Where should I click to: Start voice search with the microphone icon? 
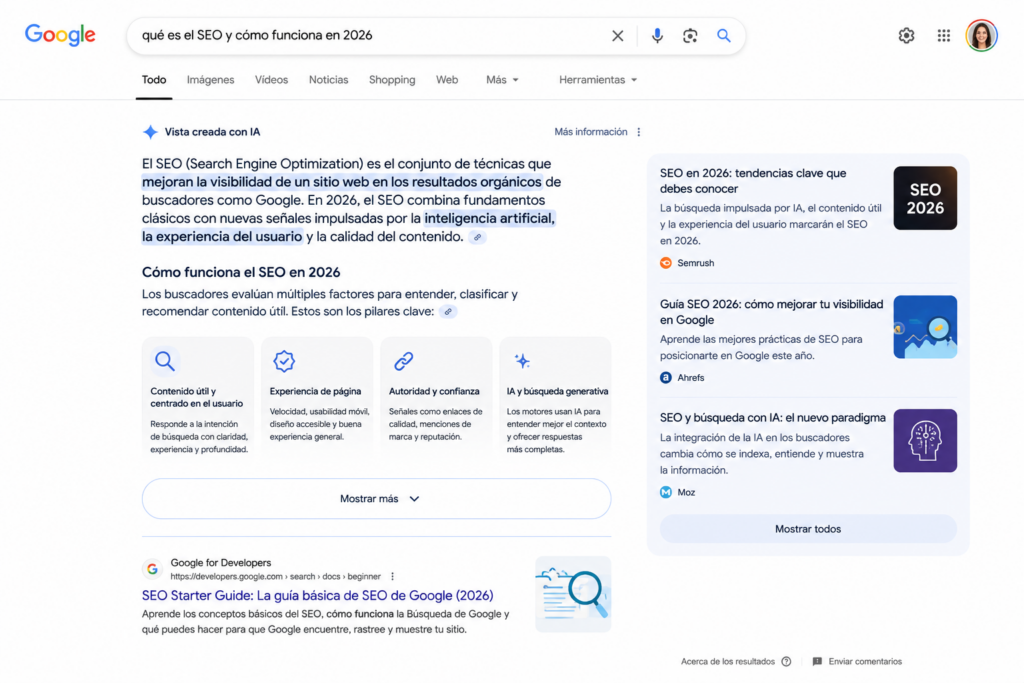click(x=657, y=36)
